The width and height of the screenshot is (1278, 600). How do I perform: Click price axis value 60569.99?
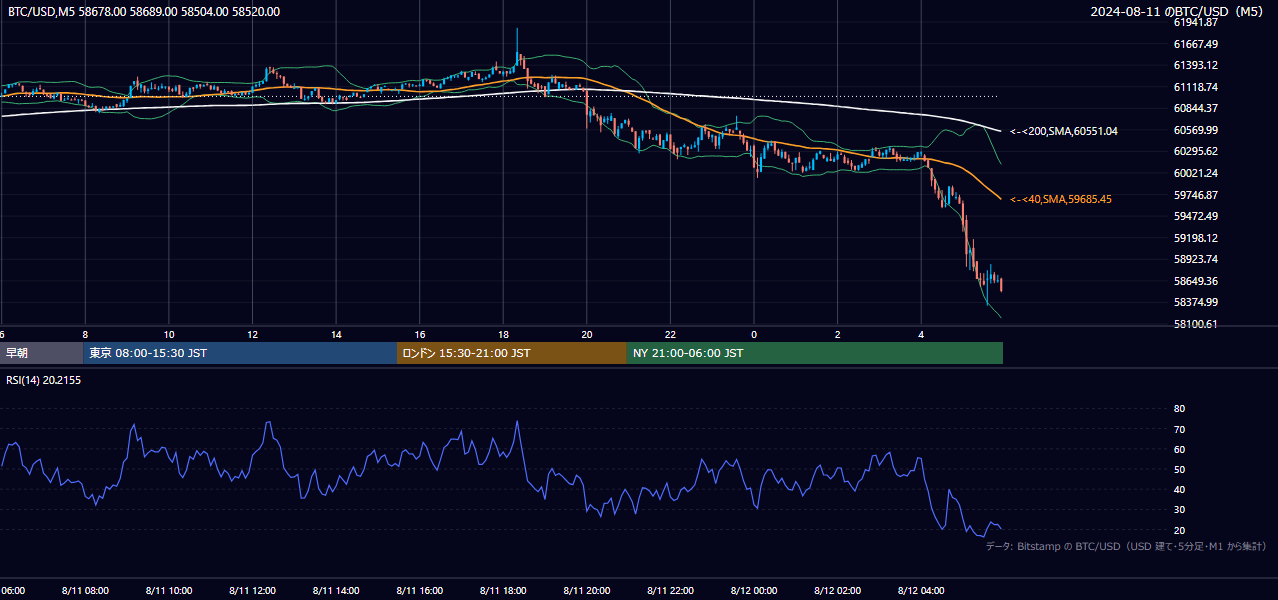click(x=1195, y=130)
